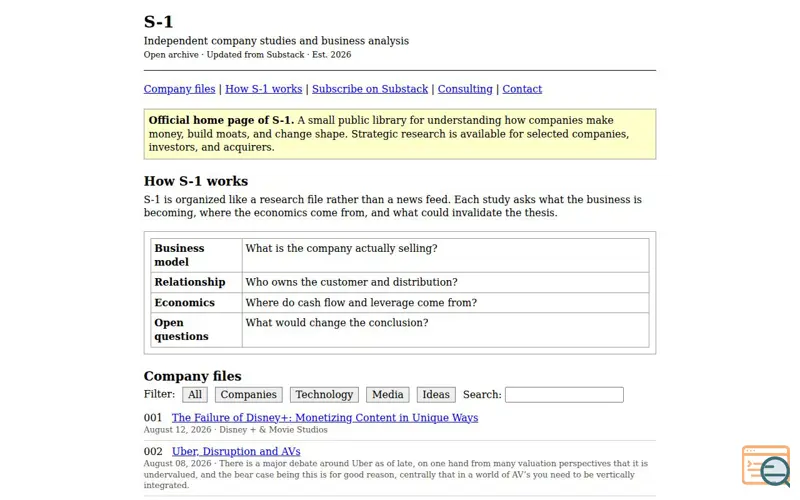
Task: Select the All filter button
Action: point(195,394)
